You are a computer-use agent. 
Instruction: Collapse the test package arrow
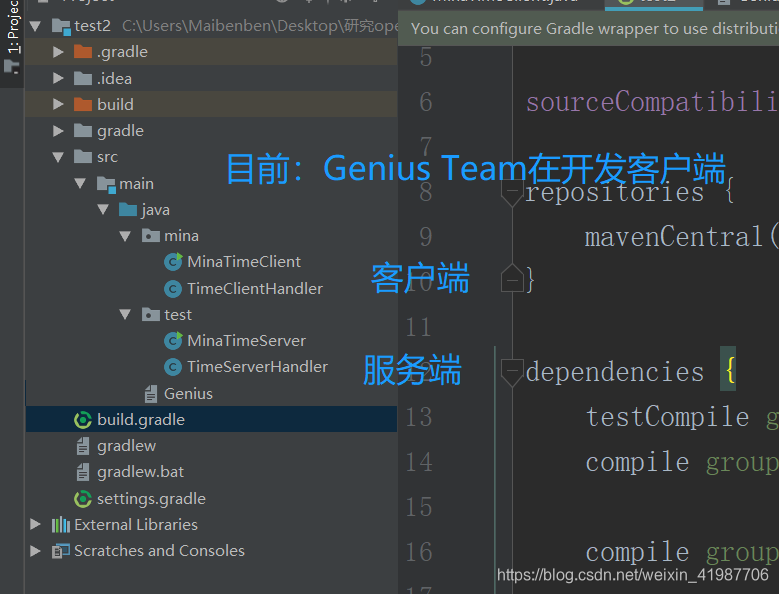click(x=125, y=314)
